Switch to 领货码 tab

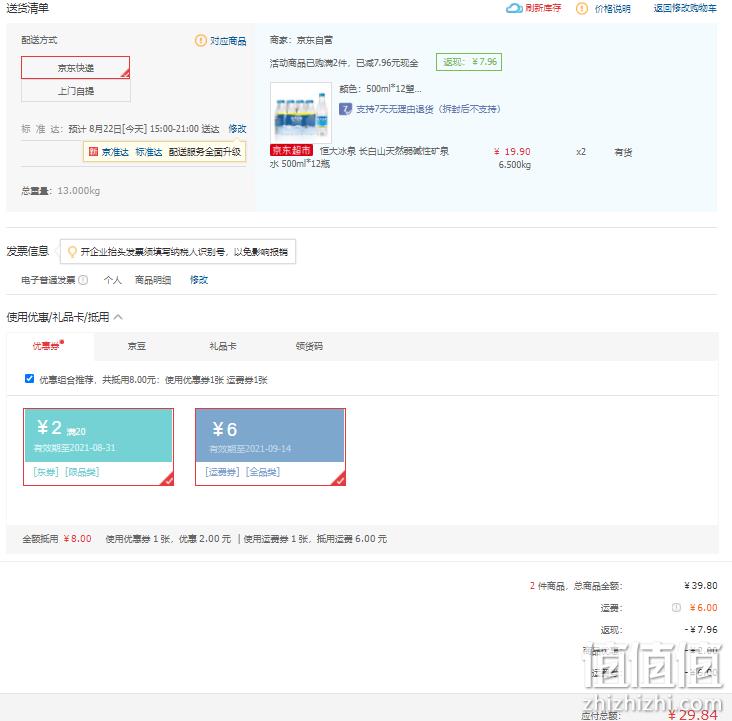click(x=309, y=346)
